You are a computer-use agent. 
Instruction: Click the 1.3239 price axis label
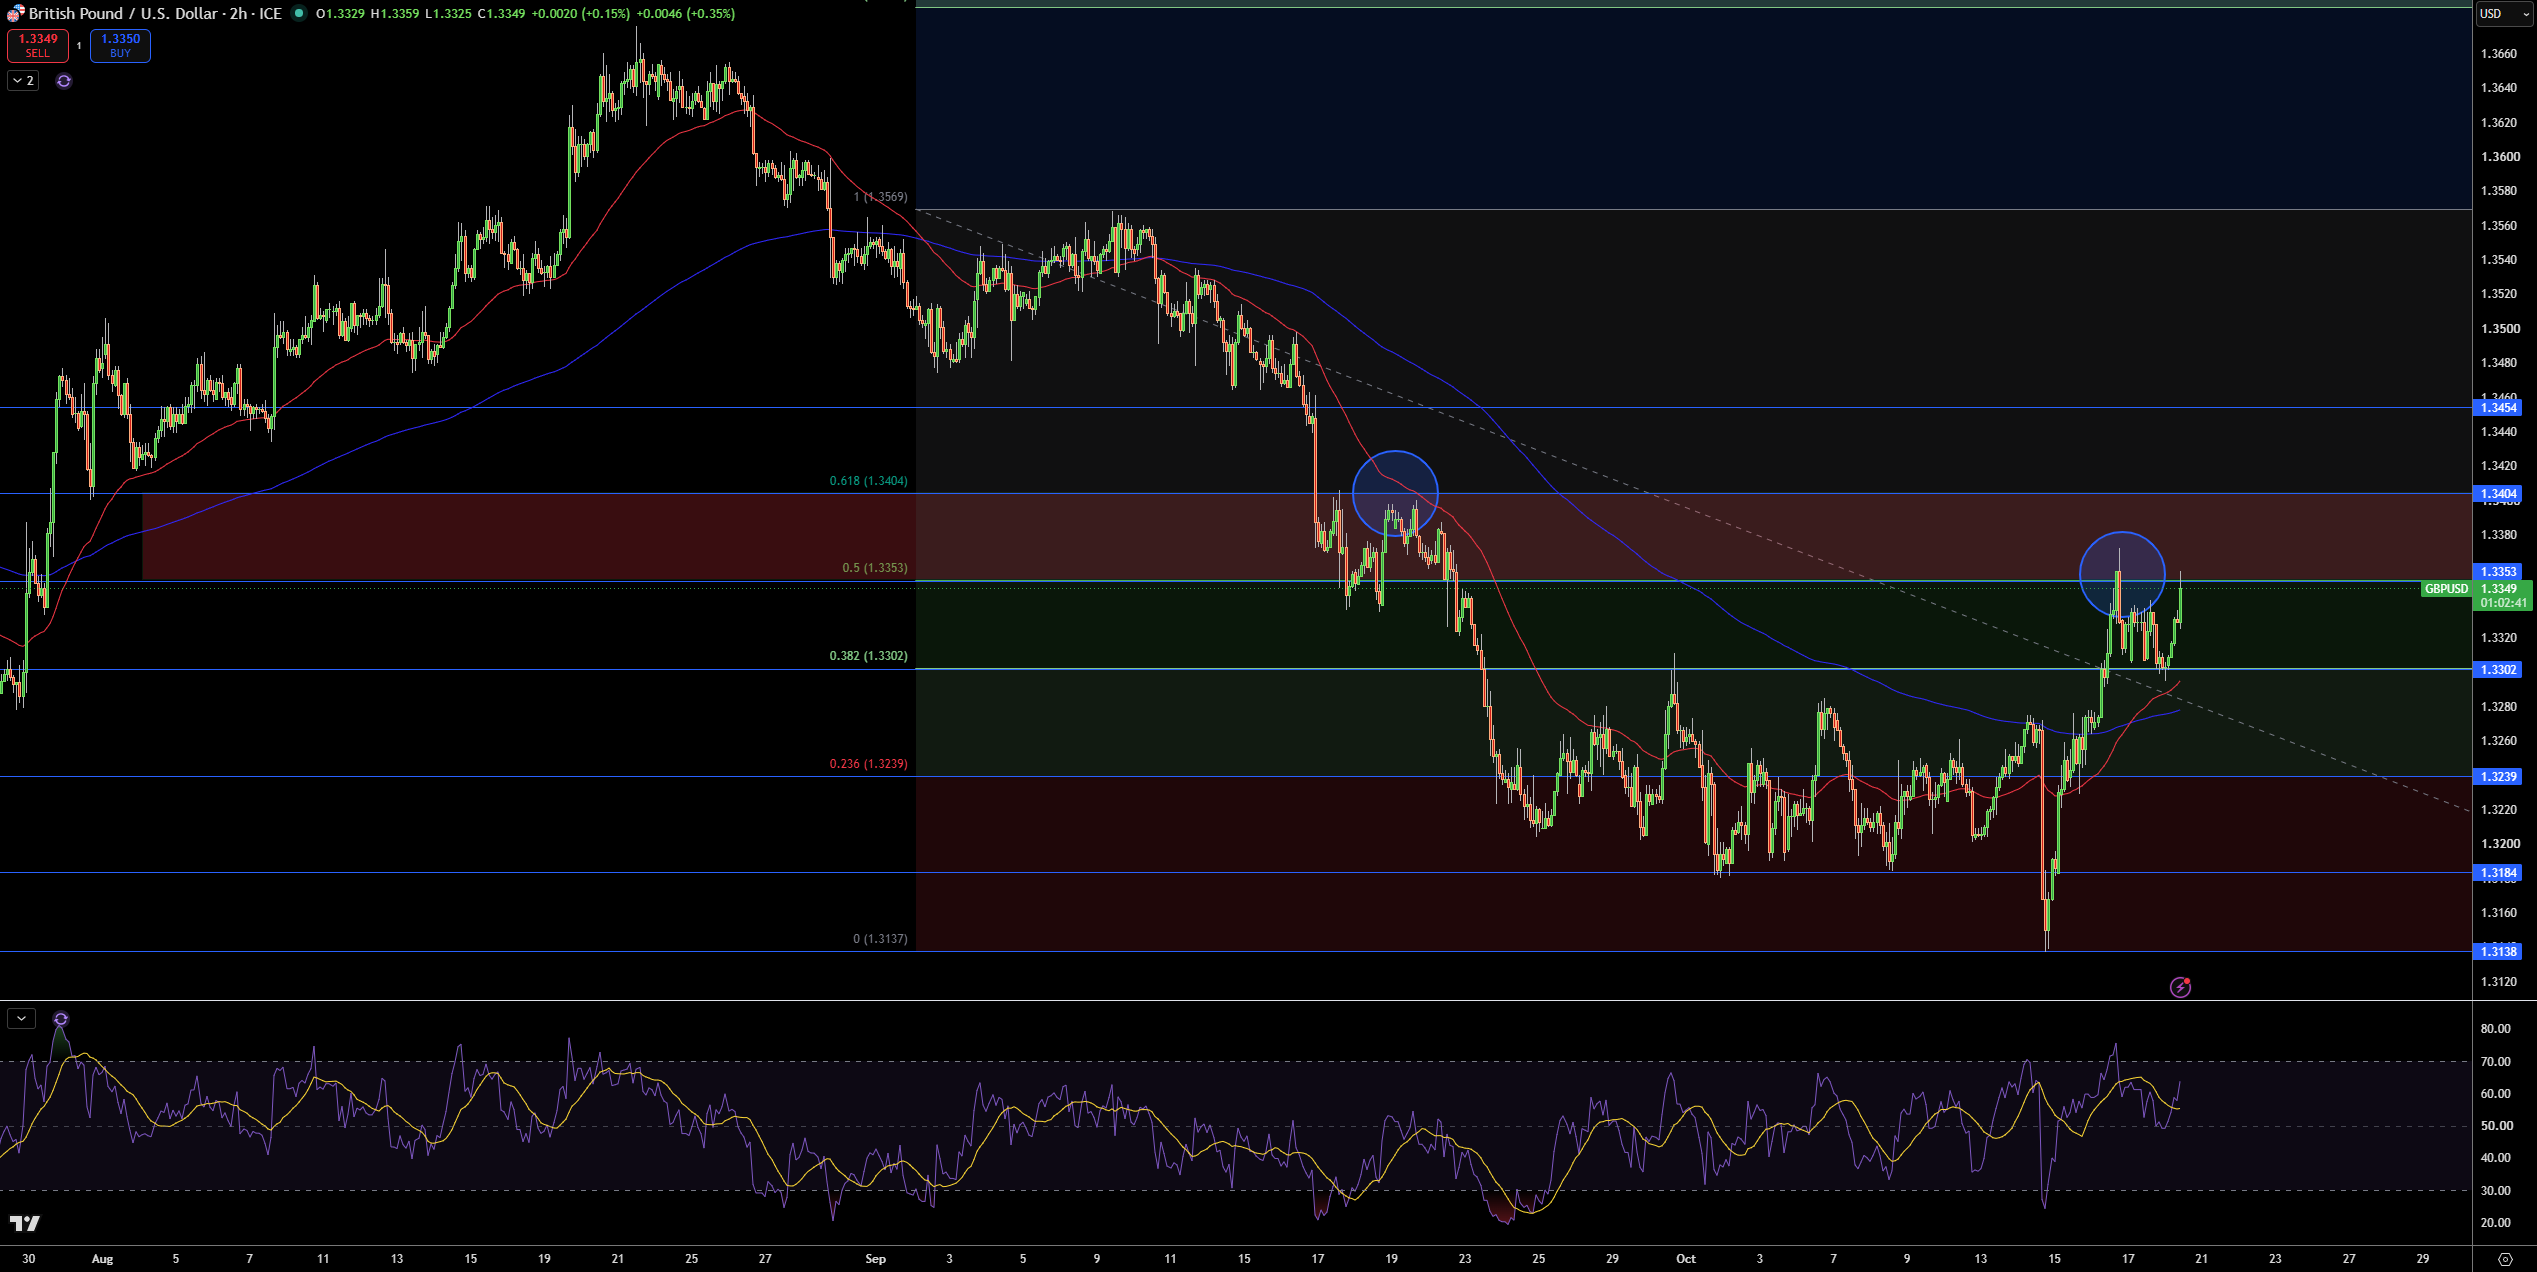[x=2498, y=776]
